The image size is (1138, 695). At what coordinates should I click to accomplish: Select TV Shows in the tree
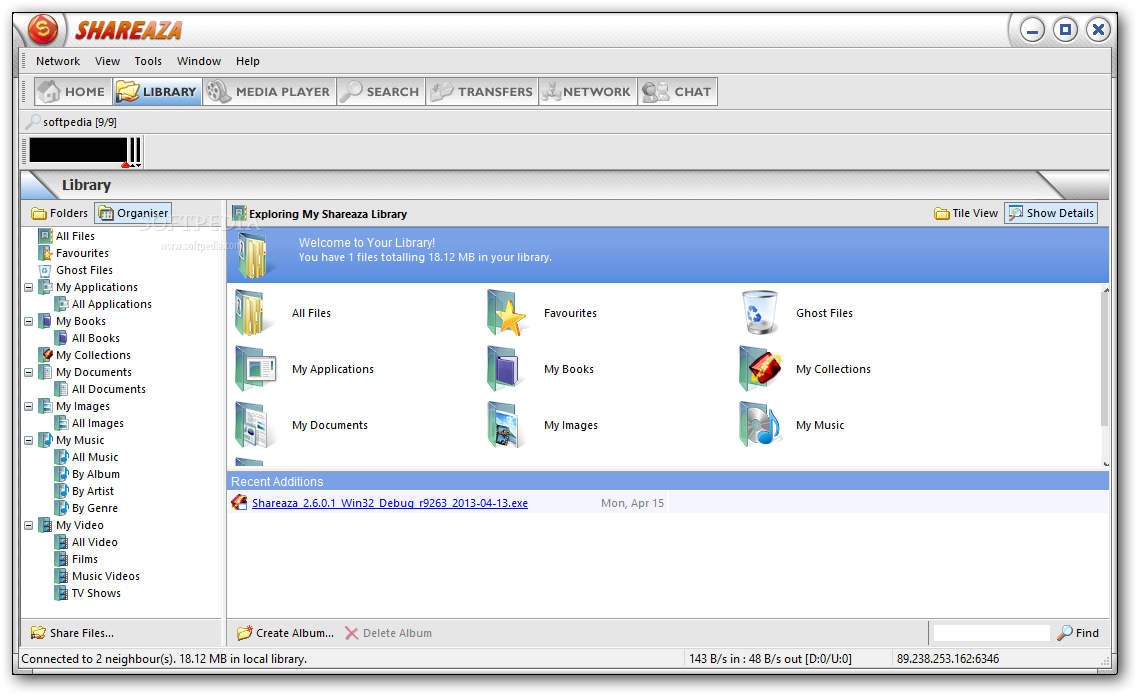pos(96,593)
